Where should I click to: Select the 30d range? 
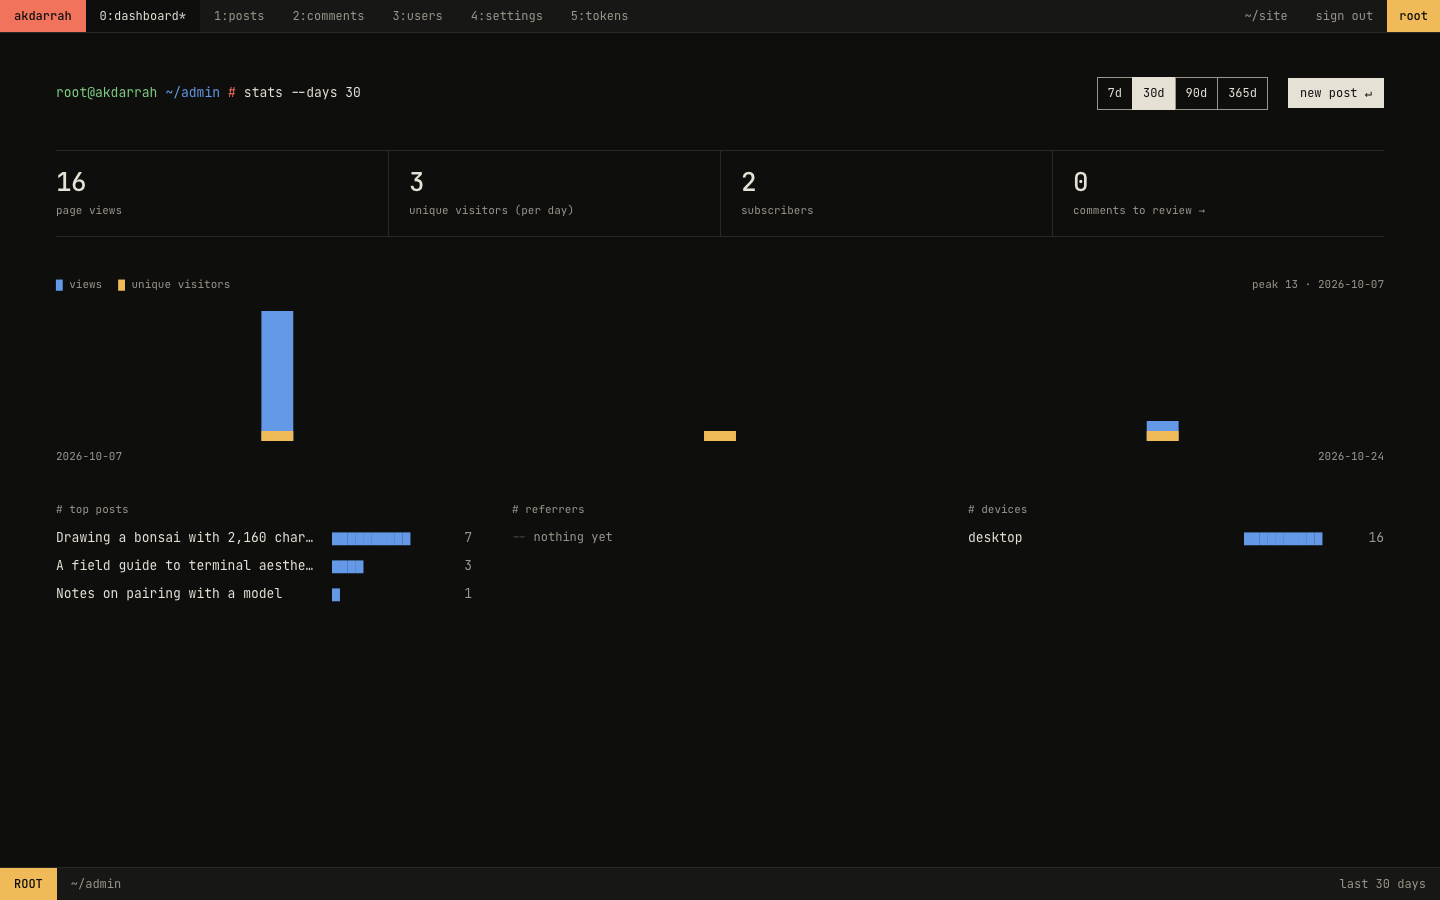pyautogui.click(x=1154, y=93)
